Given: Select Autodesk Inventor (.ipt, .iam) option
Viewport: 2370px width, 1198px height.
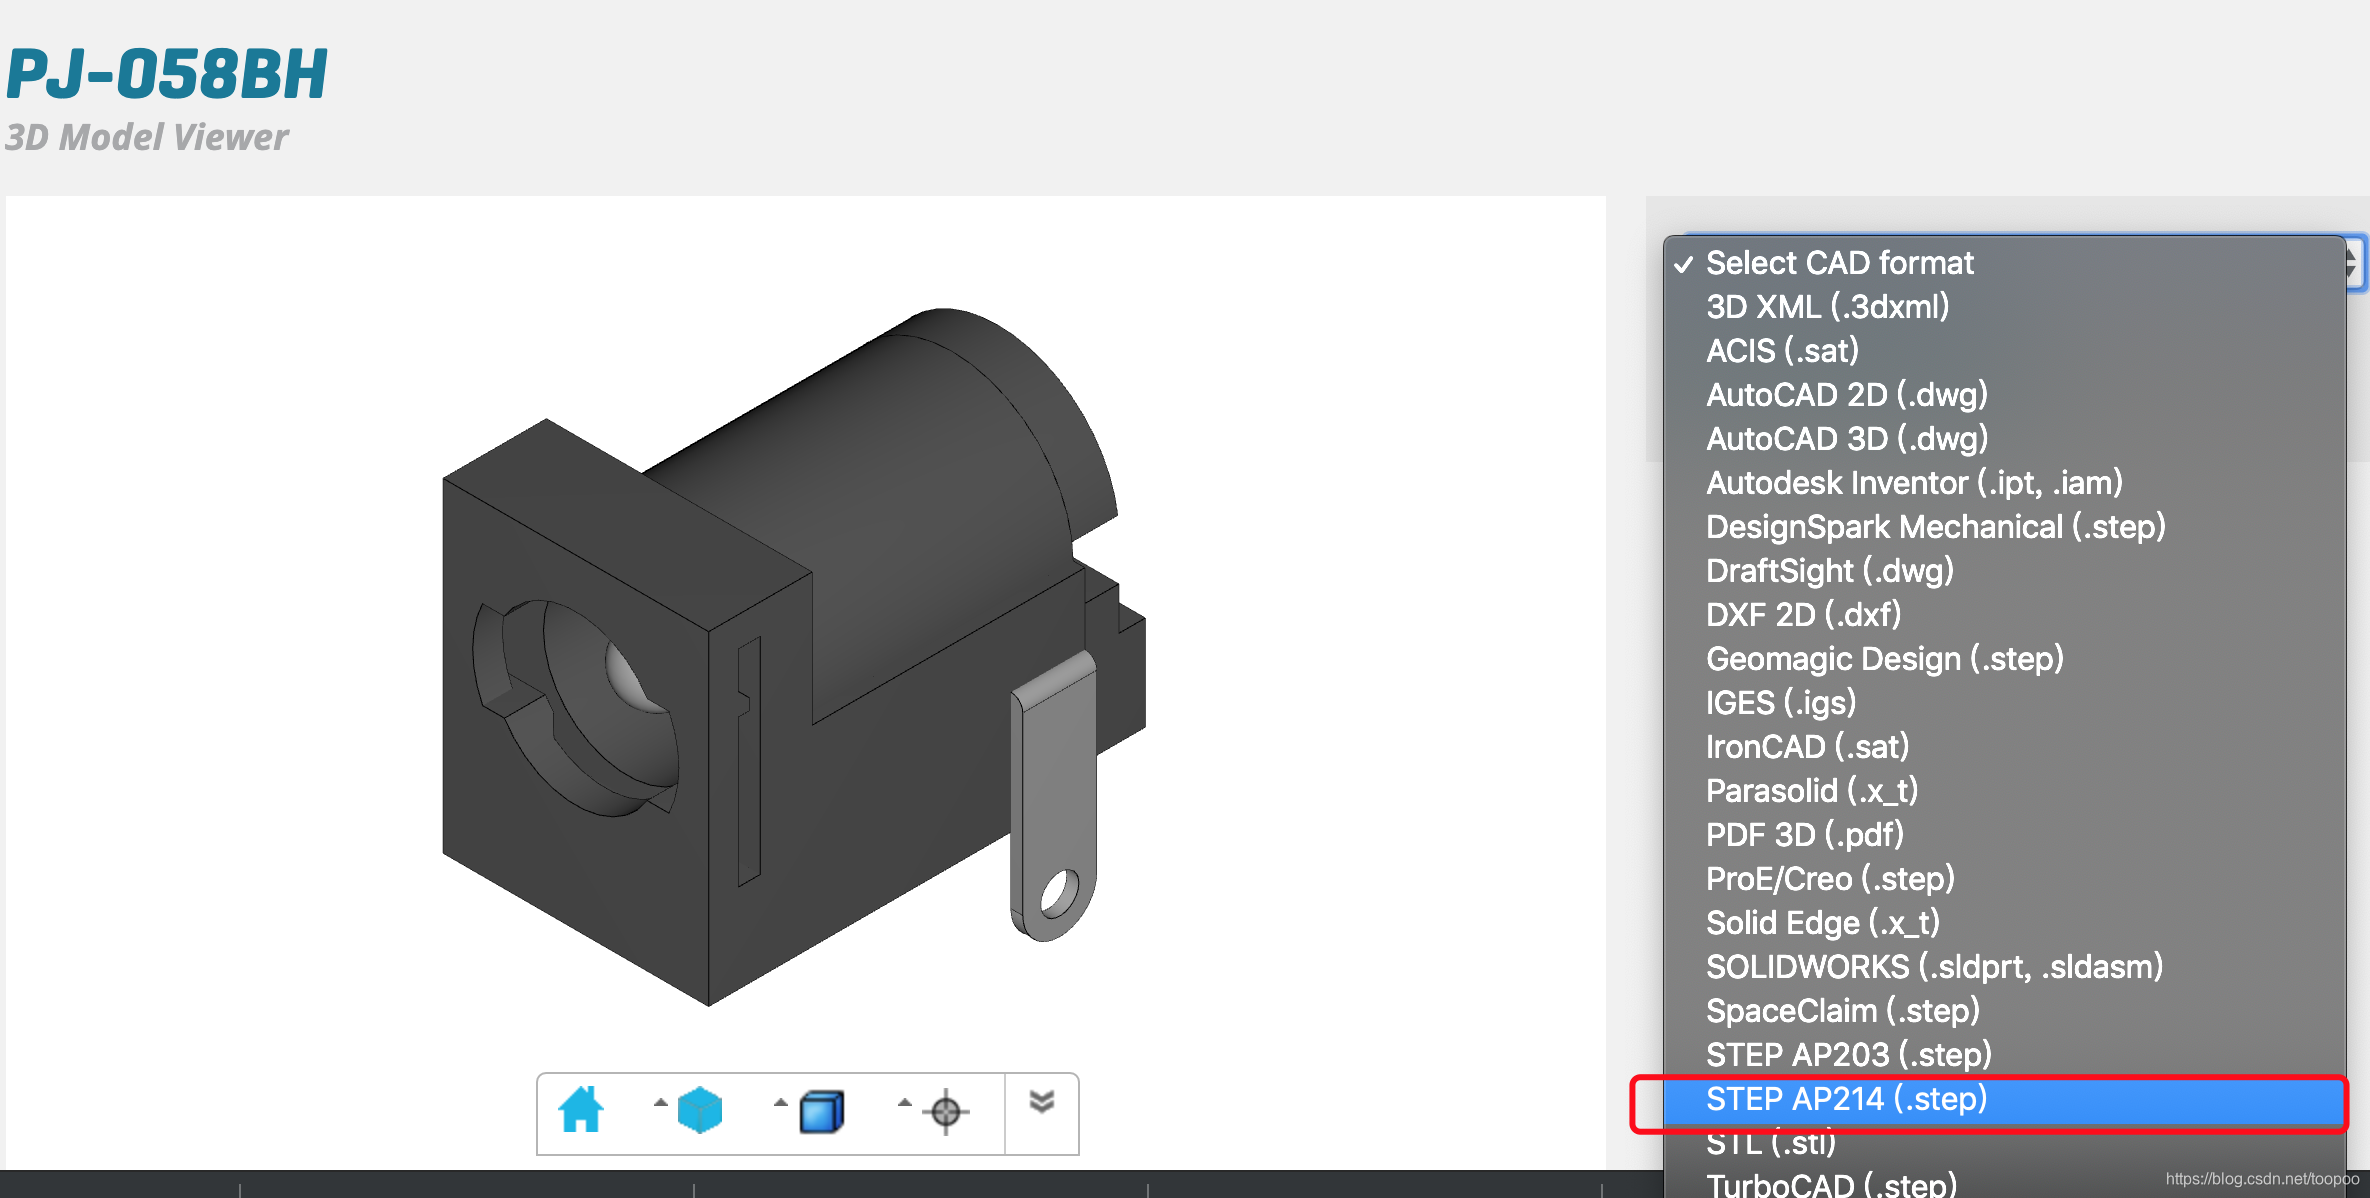Looking at the screenshot, I should (1914, 483).
